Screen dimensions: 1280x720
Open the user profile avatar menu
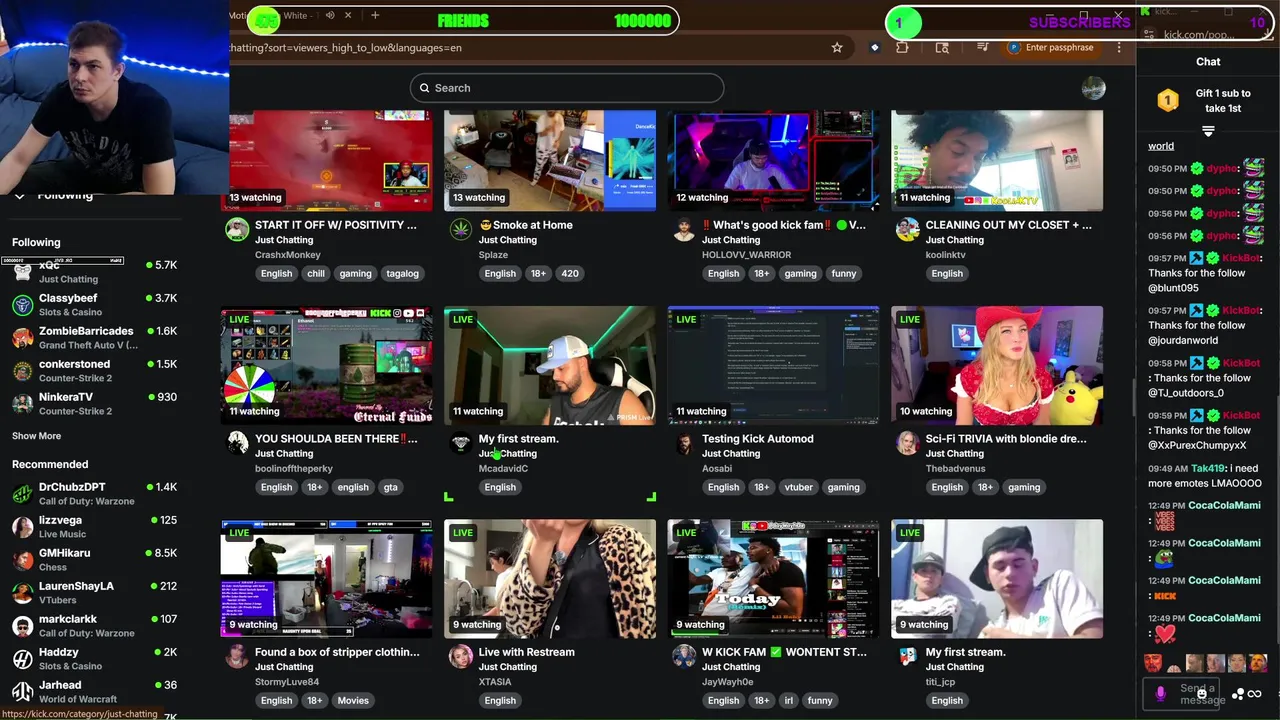coord(1094,88)
